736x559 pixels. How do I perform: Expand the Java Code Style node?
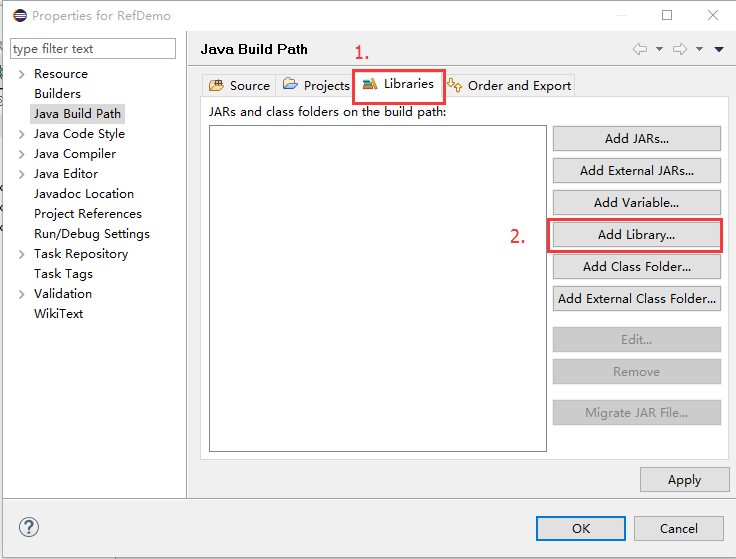(x=22, y=134)
